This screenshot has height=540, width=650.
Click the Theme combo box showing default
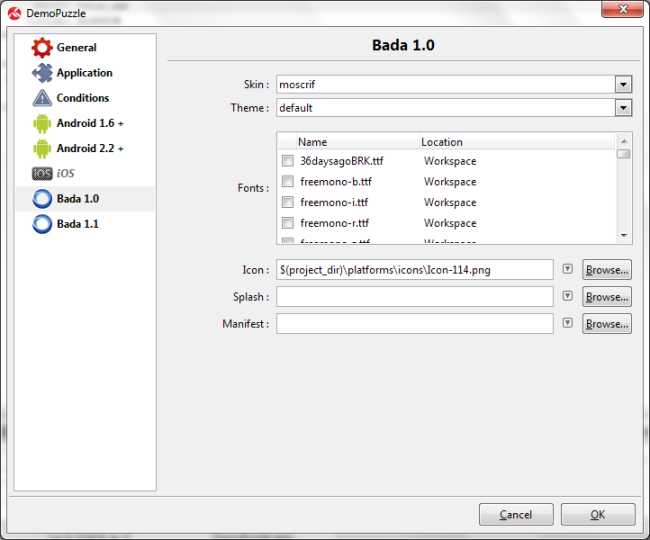coord(454,108)
